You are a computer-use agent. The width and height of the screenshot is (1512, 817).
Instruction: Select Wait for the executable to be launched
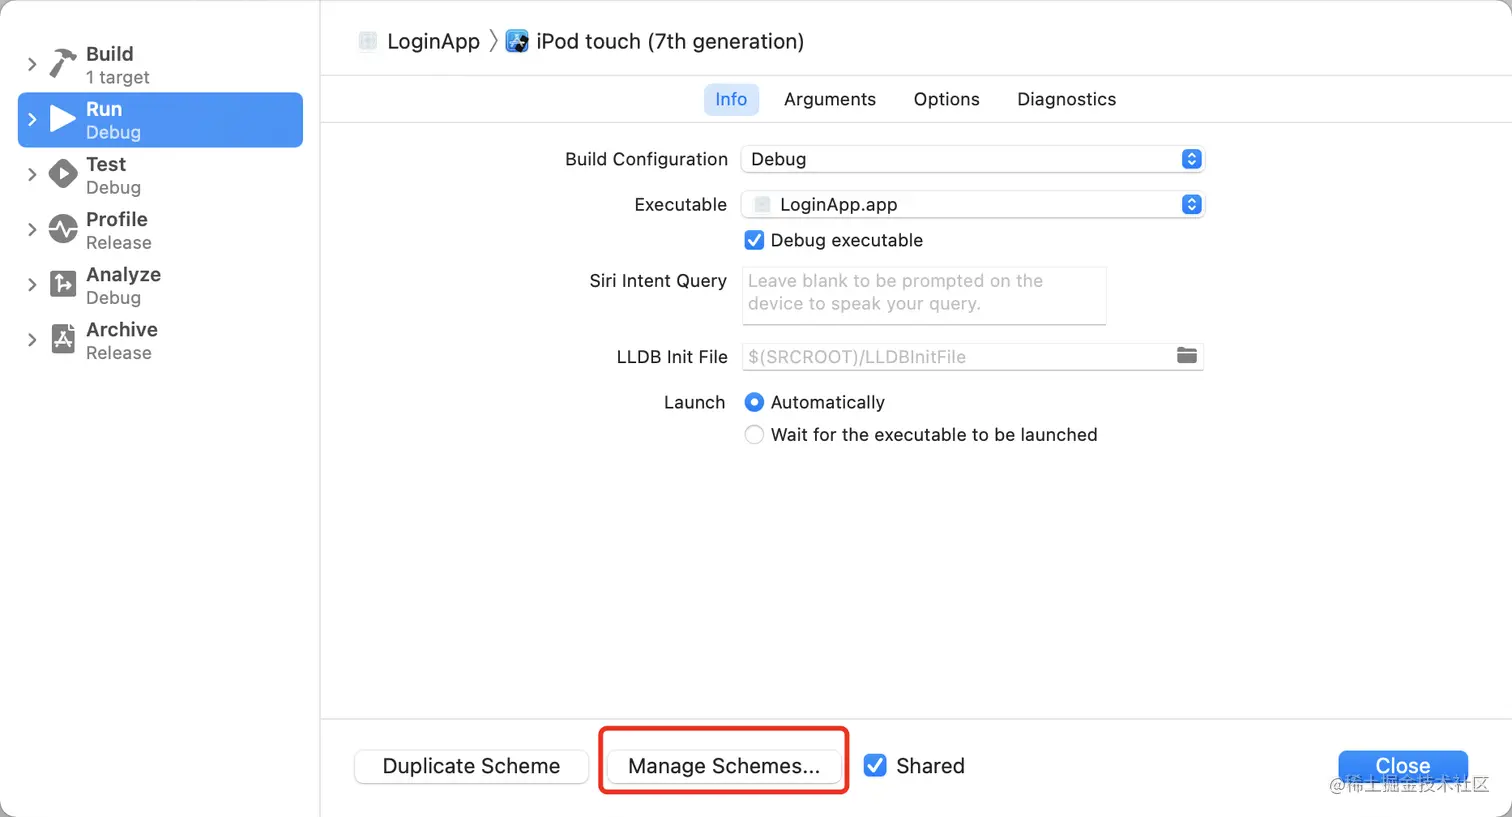(x=754, y=435)
